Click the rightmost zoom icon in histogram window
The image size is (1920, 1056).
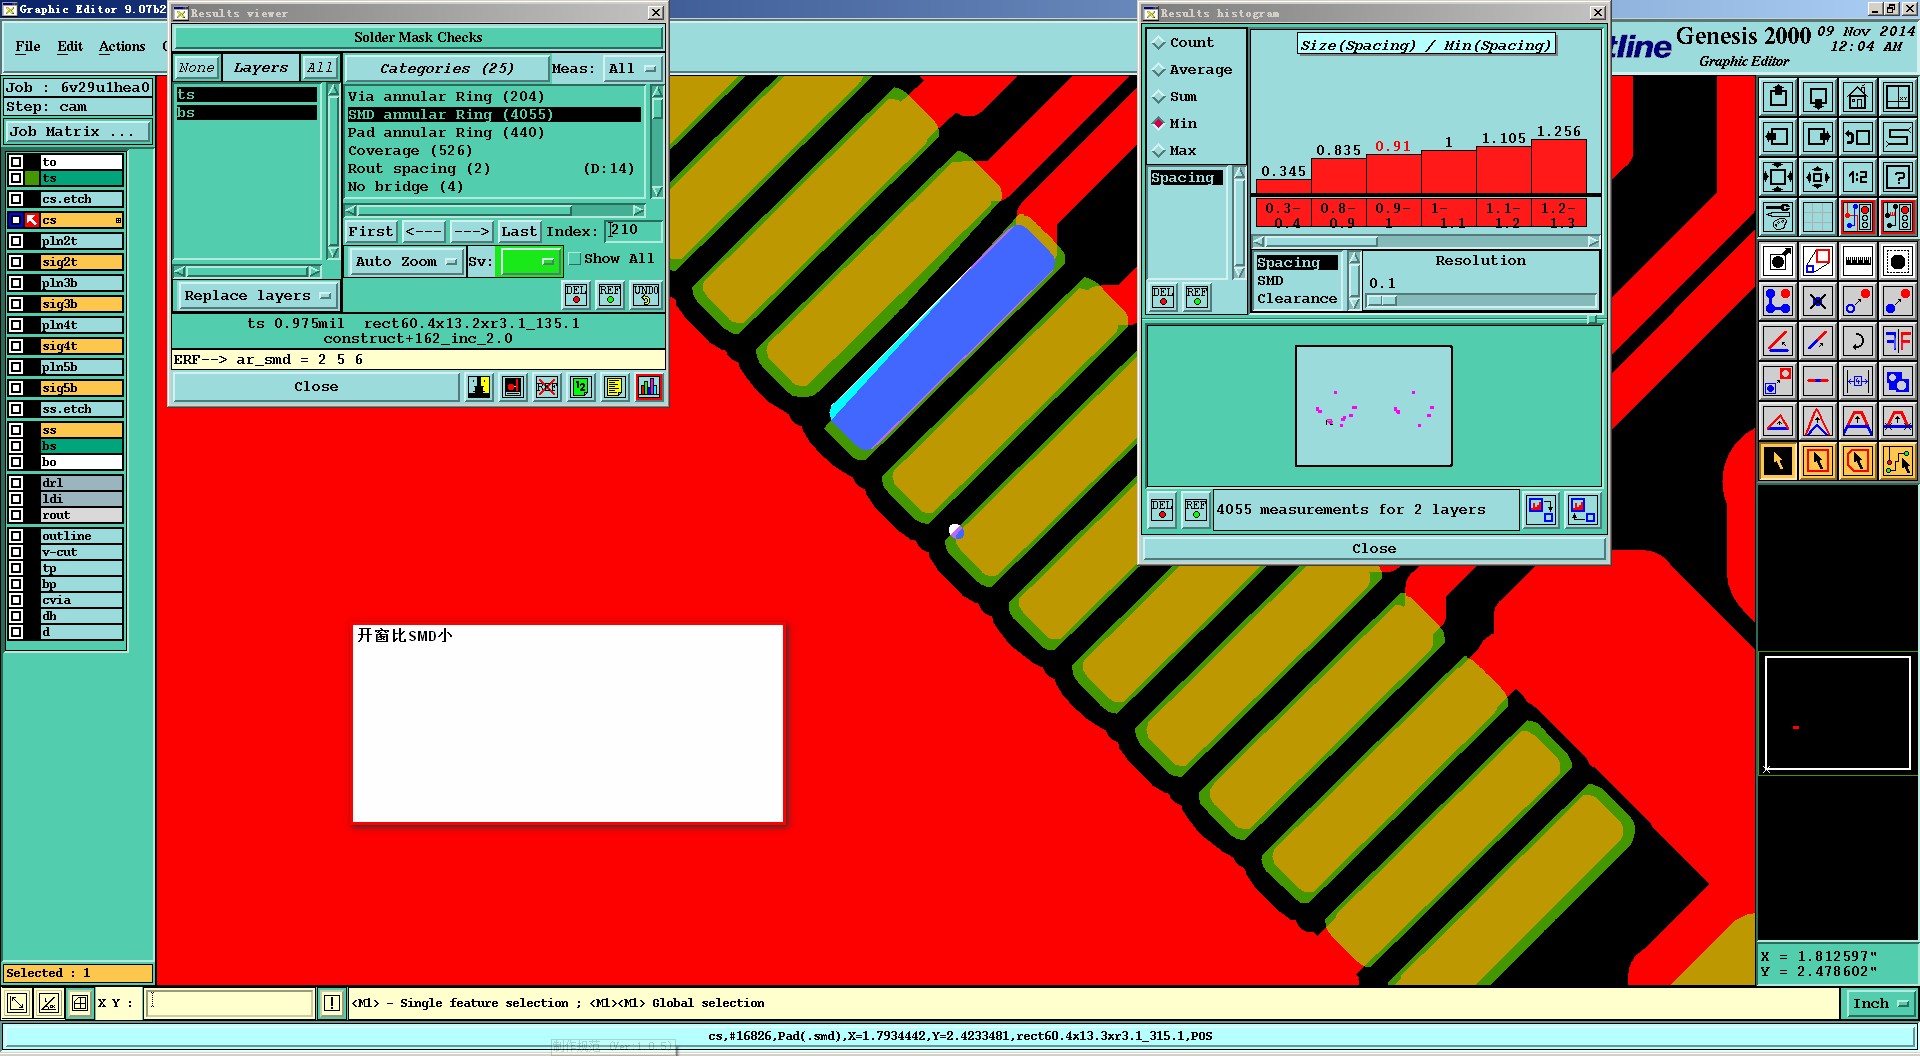pyautogui.click(x=1582, y=510)
